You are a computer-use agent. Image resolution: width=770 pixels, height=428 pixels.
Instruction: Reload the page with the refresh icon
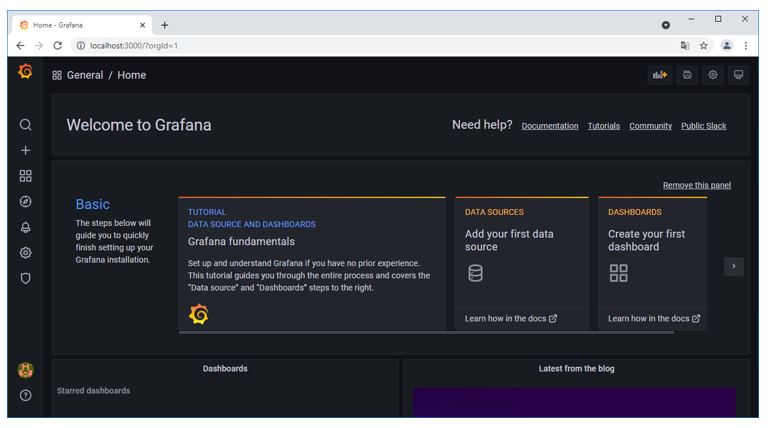(57, 46)
